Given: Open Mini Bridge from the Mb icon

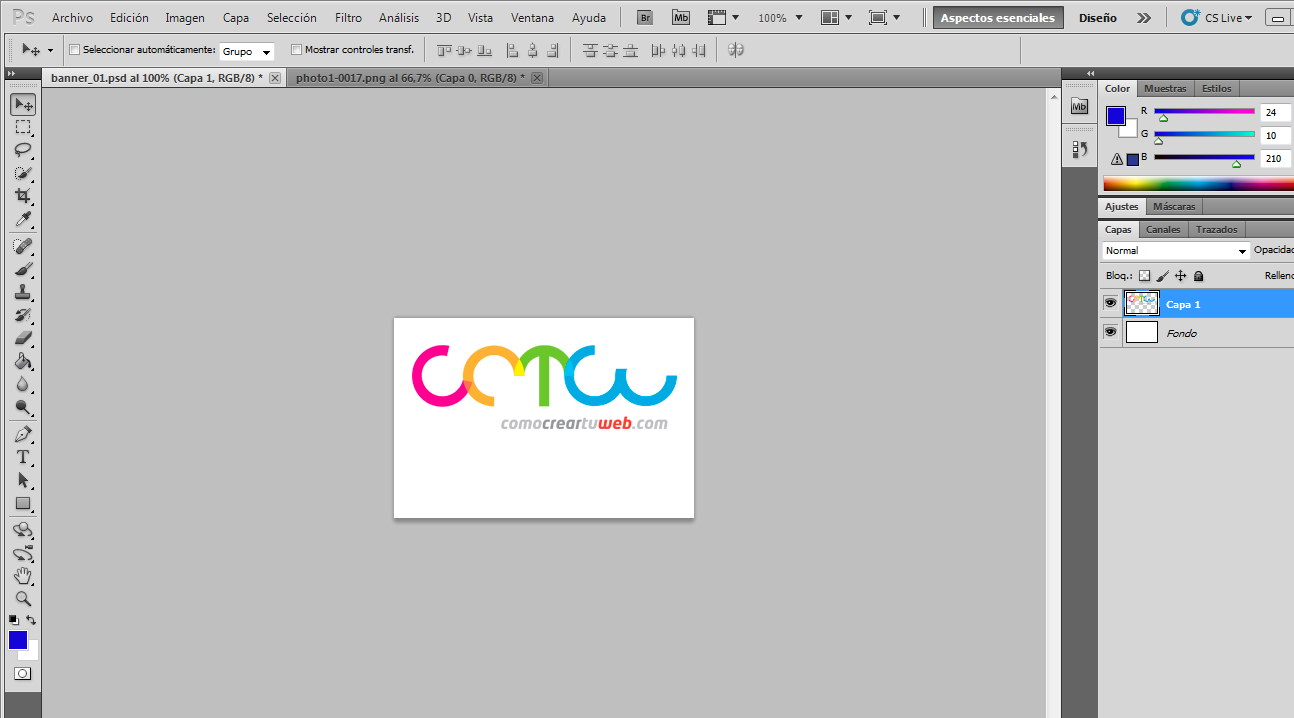Looking at the screenshot, I should click(x=681, y=18).
